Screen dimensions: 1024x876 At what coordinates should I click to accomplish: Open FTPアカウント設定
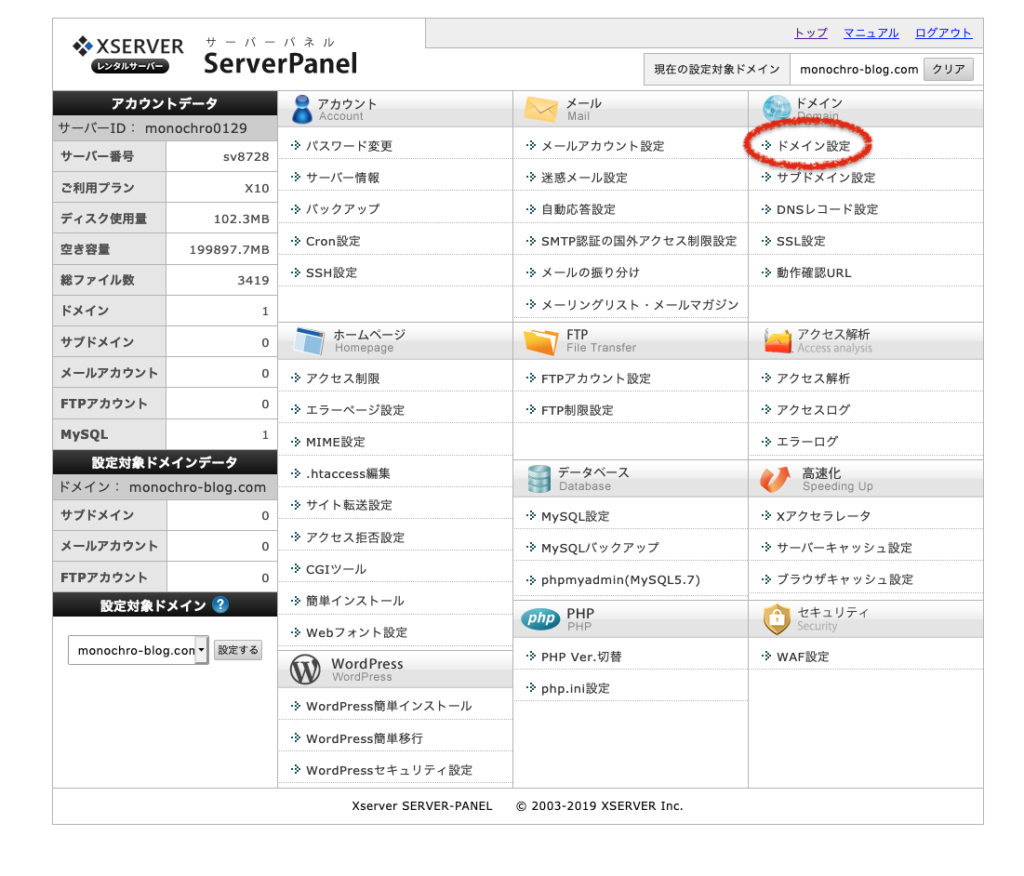pos(596,379)
